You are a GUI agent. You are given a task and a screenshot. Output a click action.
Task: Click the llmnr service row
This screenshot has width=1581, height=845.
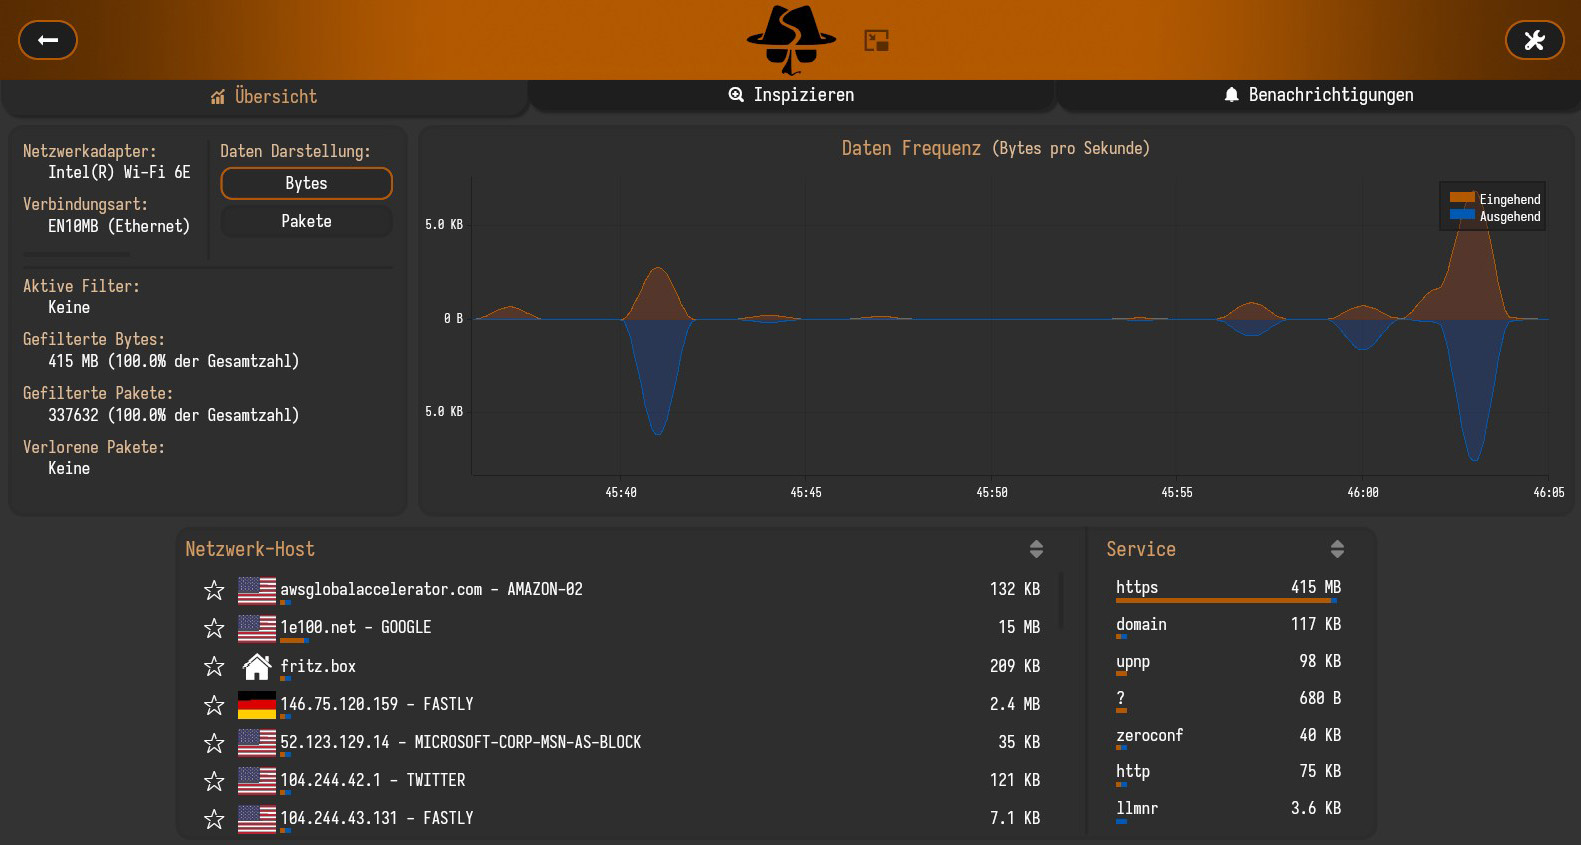[1228, 810]
